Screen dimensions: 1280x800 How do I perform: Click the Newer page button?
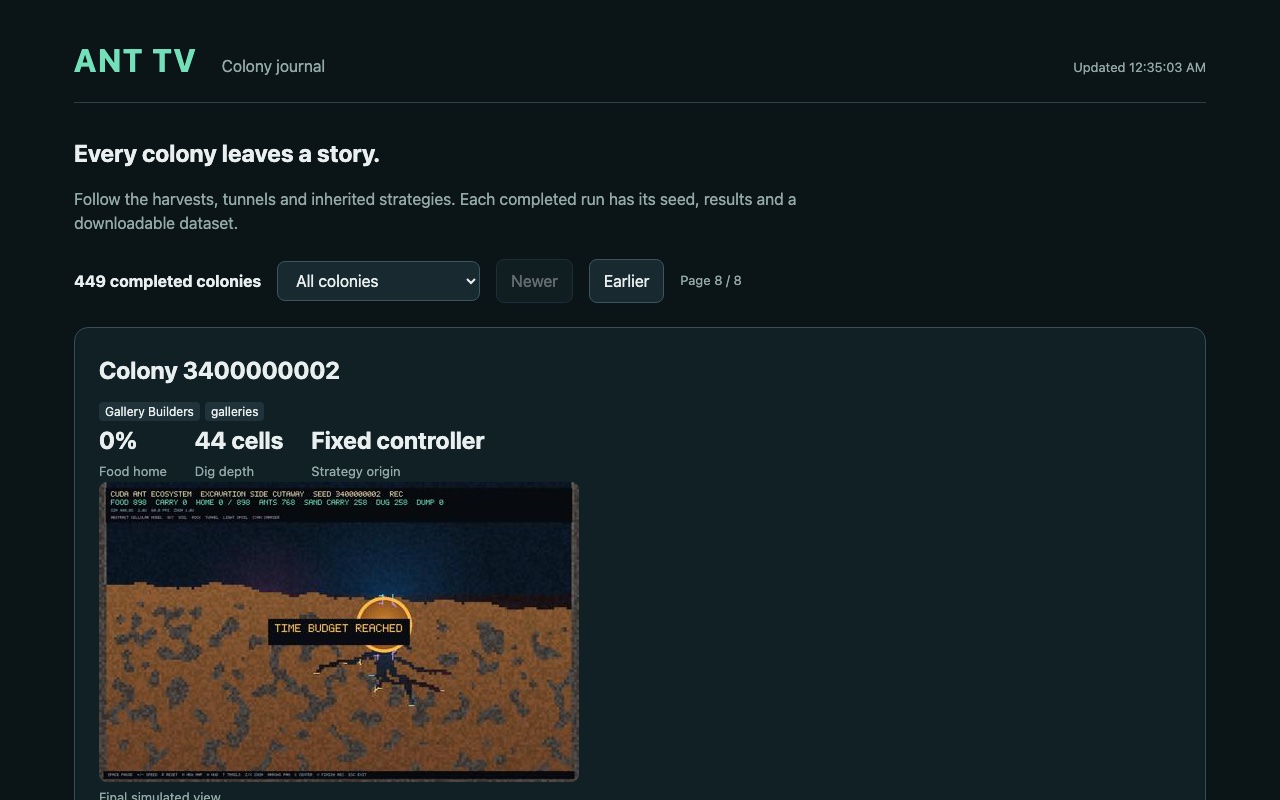(x=534, y=281)
